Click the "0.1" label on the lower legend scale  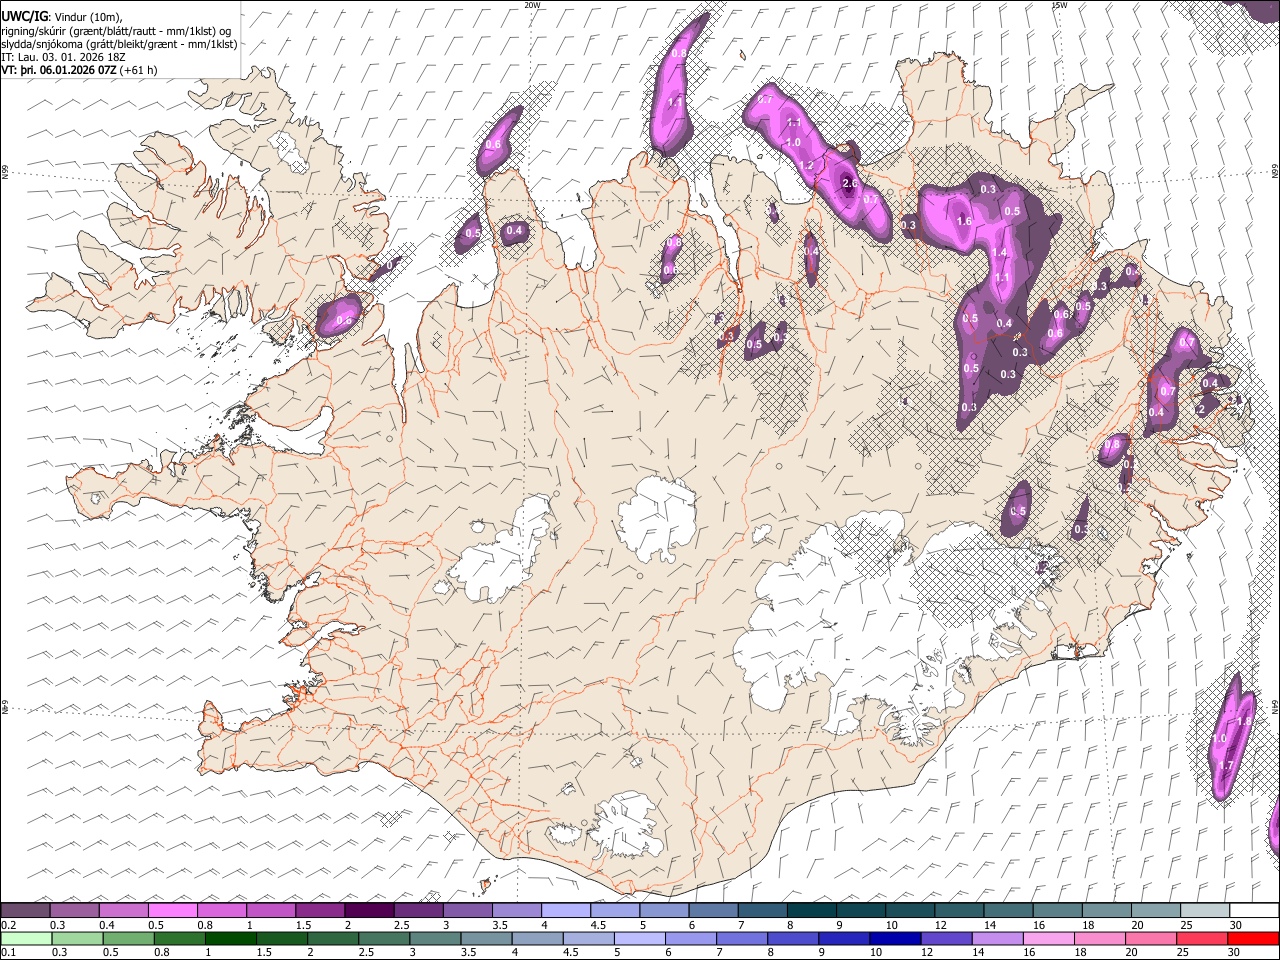(x=8, y=952)
